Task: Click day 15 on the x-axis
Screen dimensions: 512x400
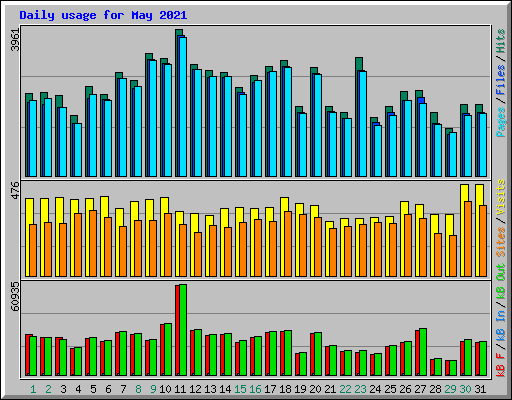Action: [x=240, y=389]
